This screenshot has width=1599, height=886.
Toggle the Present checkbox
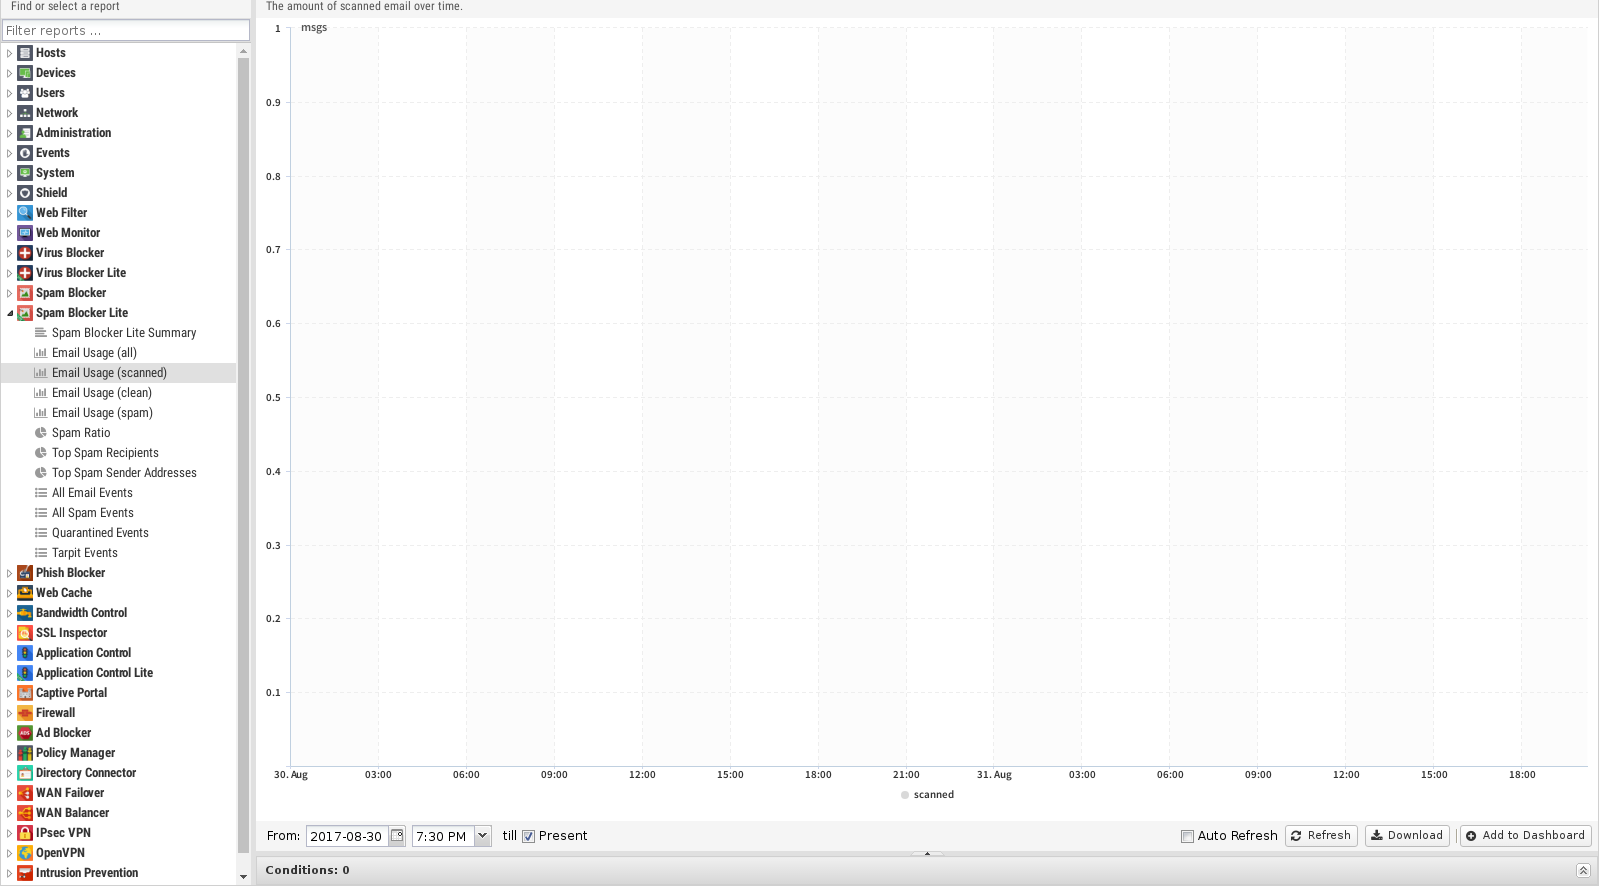tap(528, 837)
